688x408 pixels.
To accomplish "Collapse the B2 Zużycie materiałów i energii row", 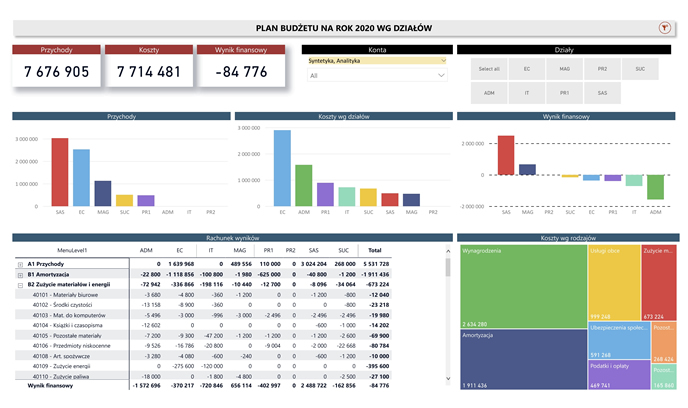I will click(x=20, y=284).
